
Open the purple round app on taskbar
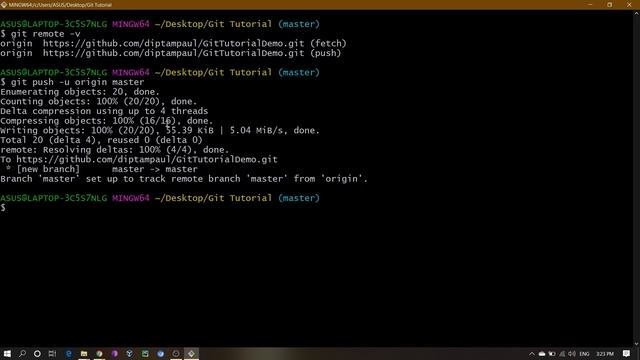pyautogui.click(x=114, y=353)
